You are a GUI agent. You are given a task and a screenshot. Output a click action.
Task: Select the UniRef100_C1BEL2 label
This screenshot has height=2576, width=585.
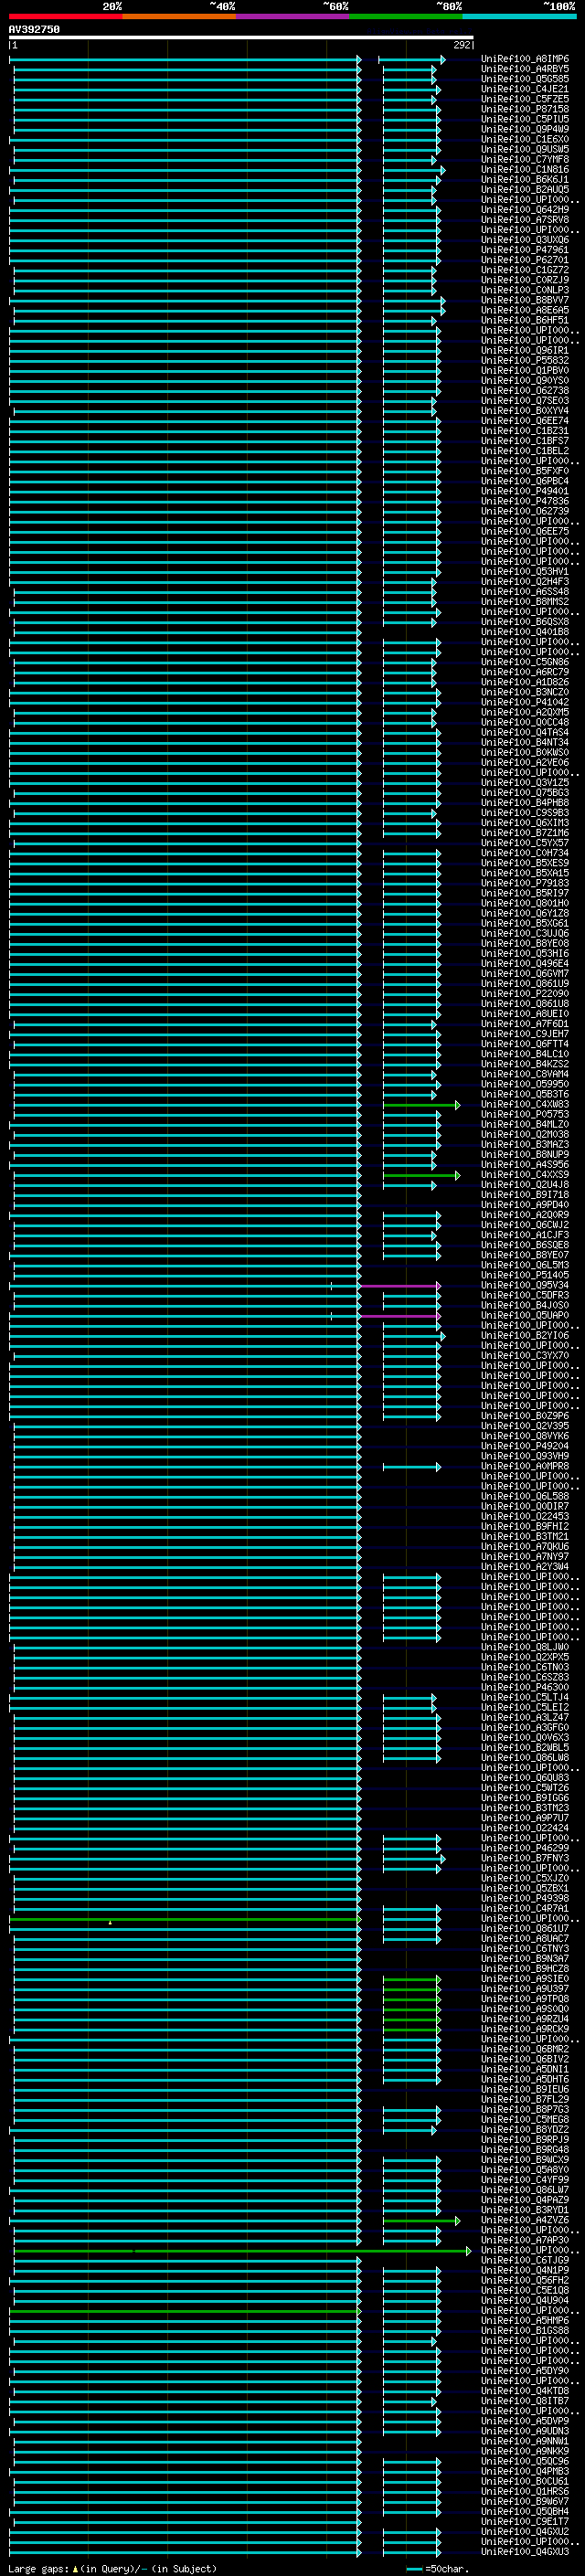coord(525,451)
